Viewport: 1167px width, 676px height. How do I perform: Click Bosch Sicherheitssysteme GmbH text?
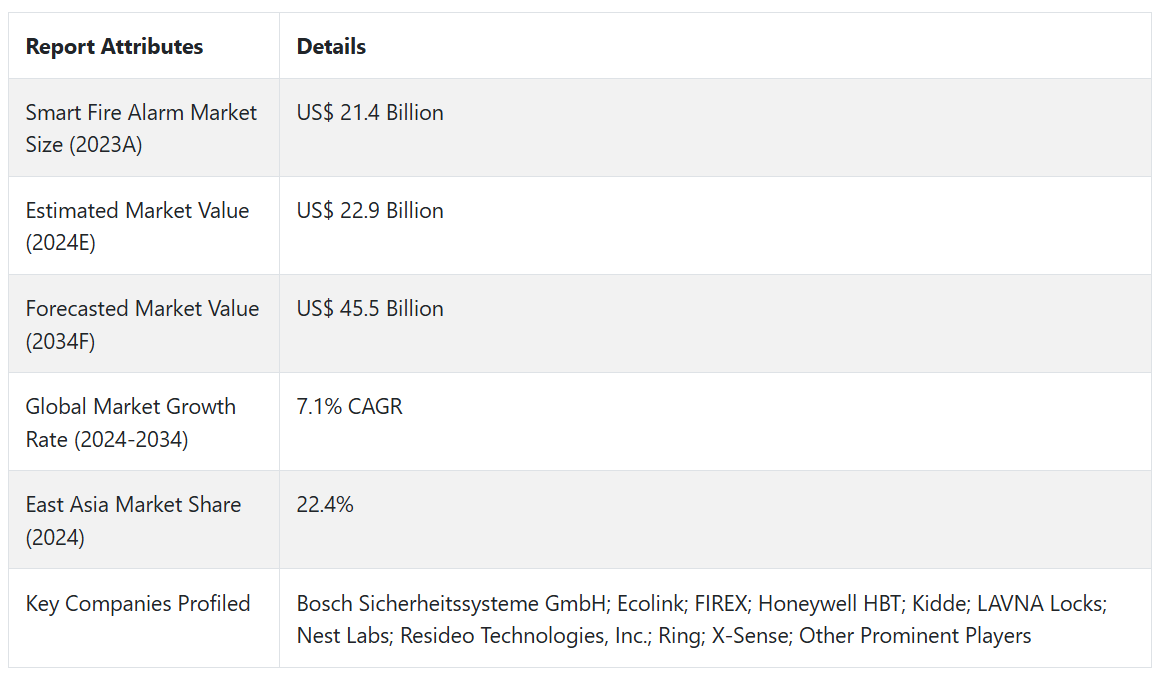[450, 603]
